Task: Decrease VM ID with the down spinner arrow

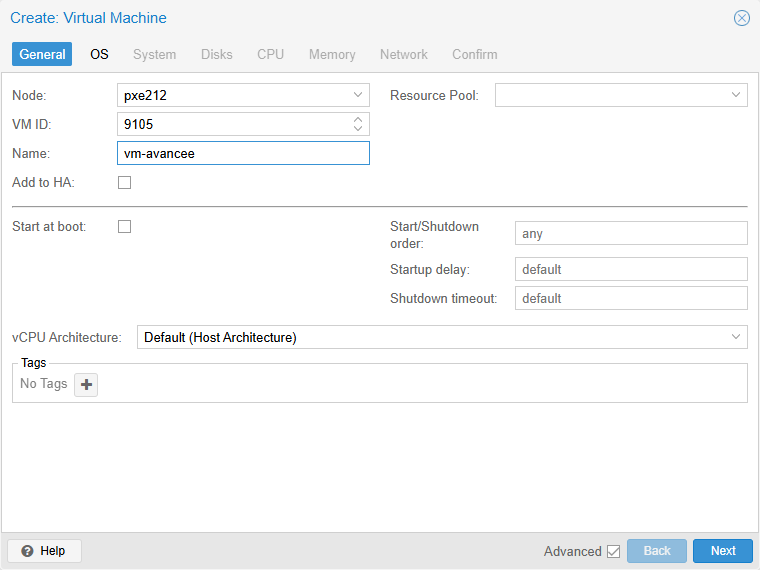Action: 358,129
